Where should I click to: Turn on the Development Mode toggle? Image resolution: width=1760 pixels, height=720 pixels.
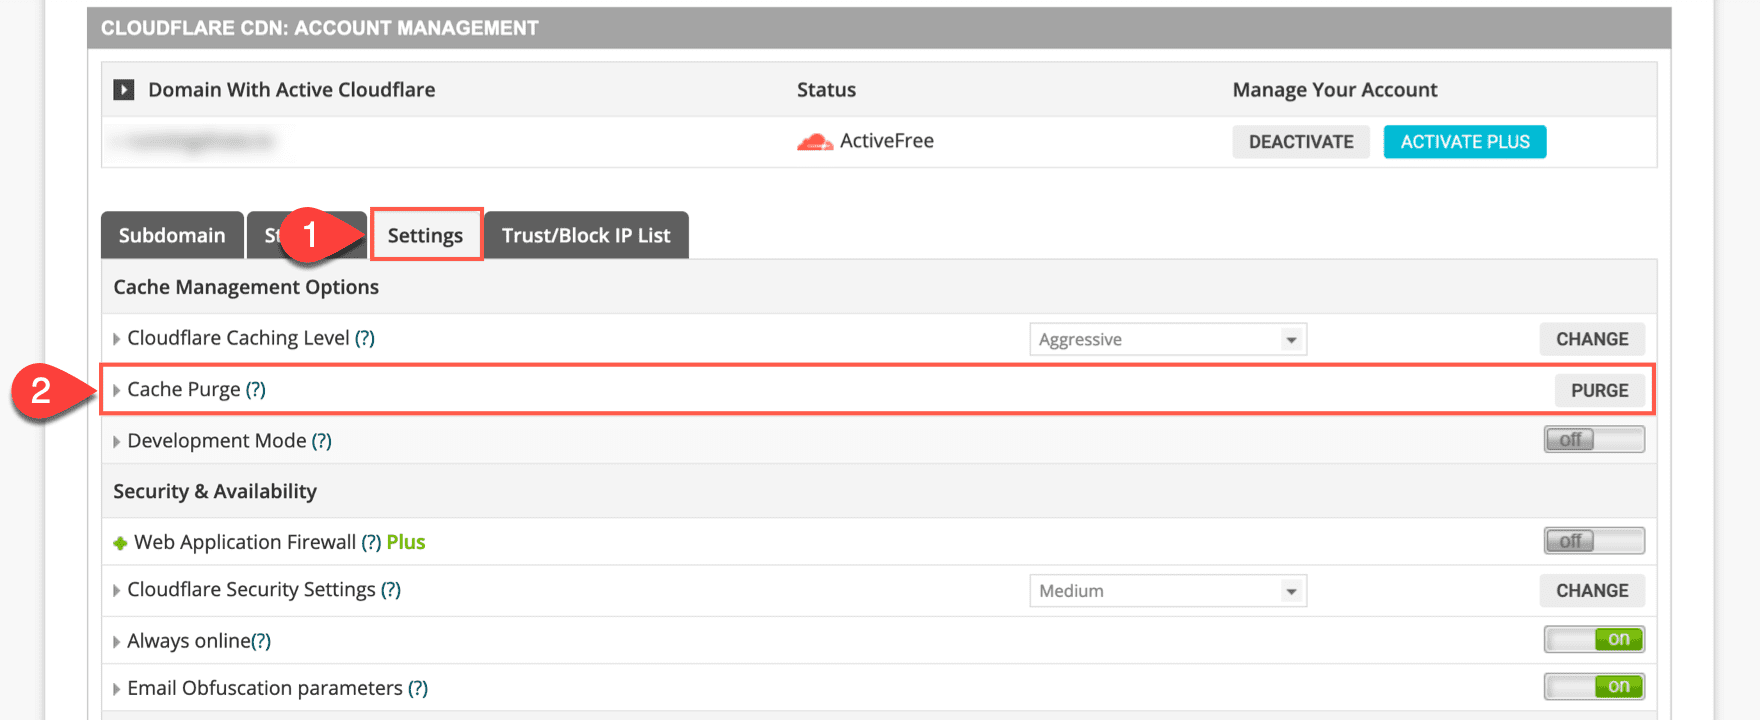[x=1593, y=439]
